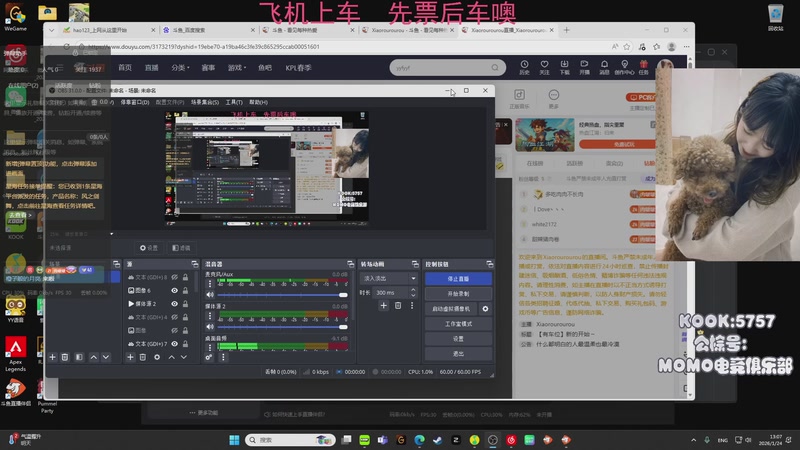Enable 工作室模式 studio mode
The height and width of the screenshot is (450, 800).
[x=458, y=324]
